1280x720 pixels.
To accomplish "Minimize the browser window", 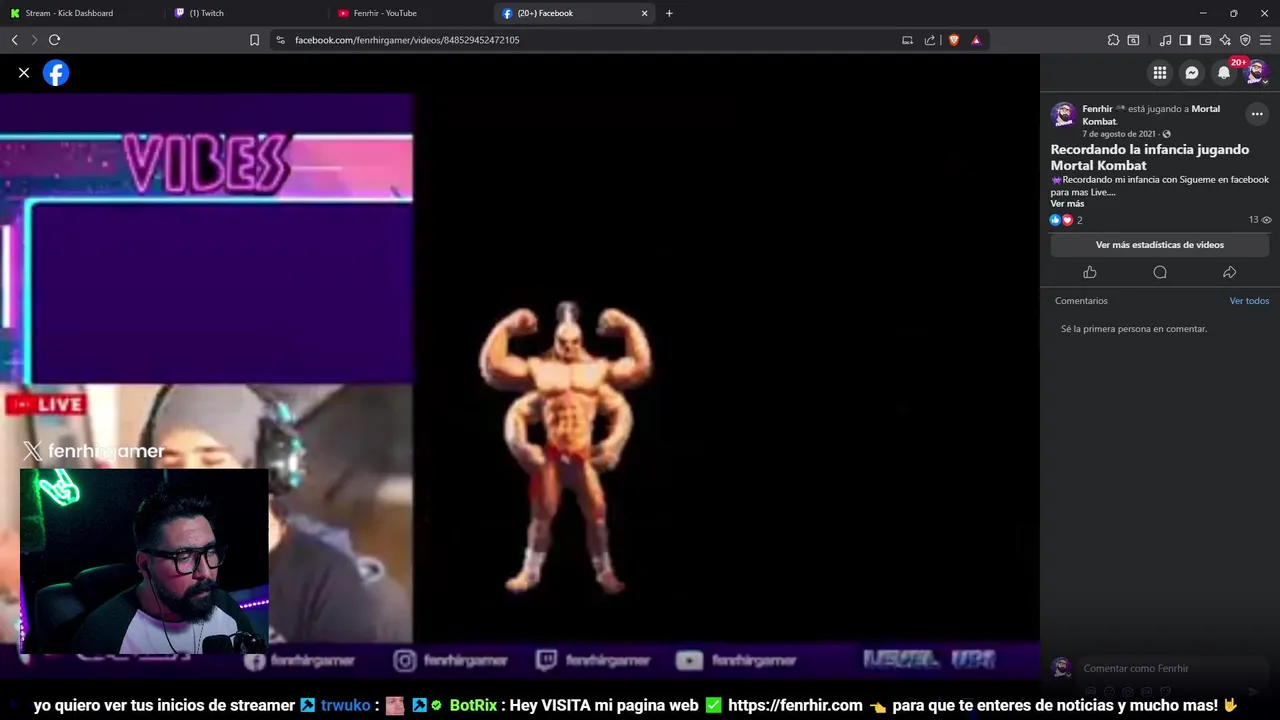I will pos(1203,13).
